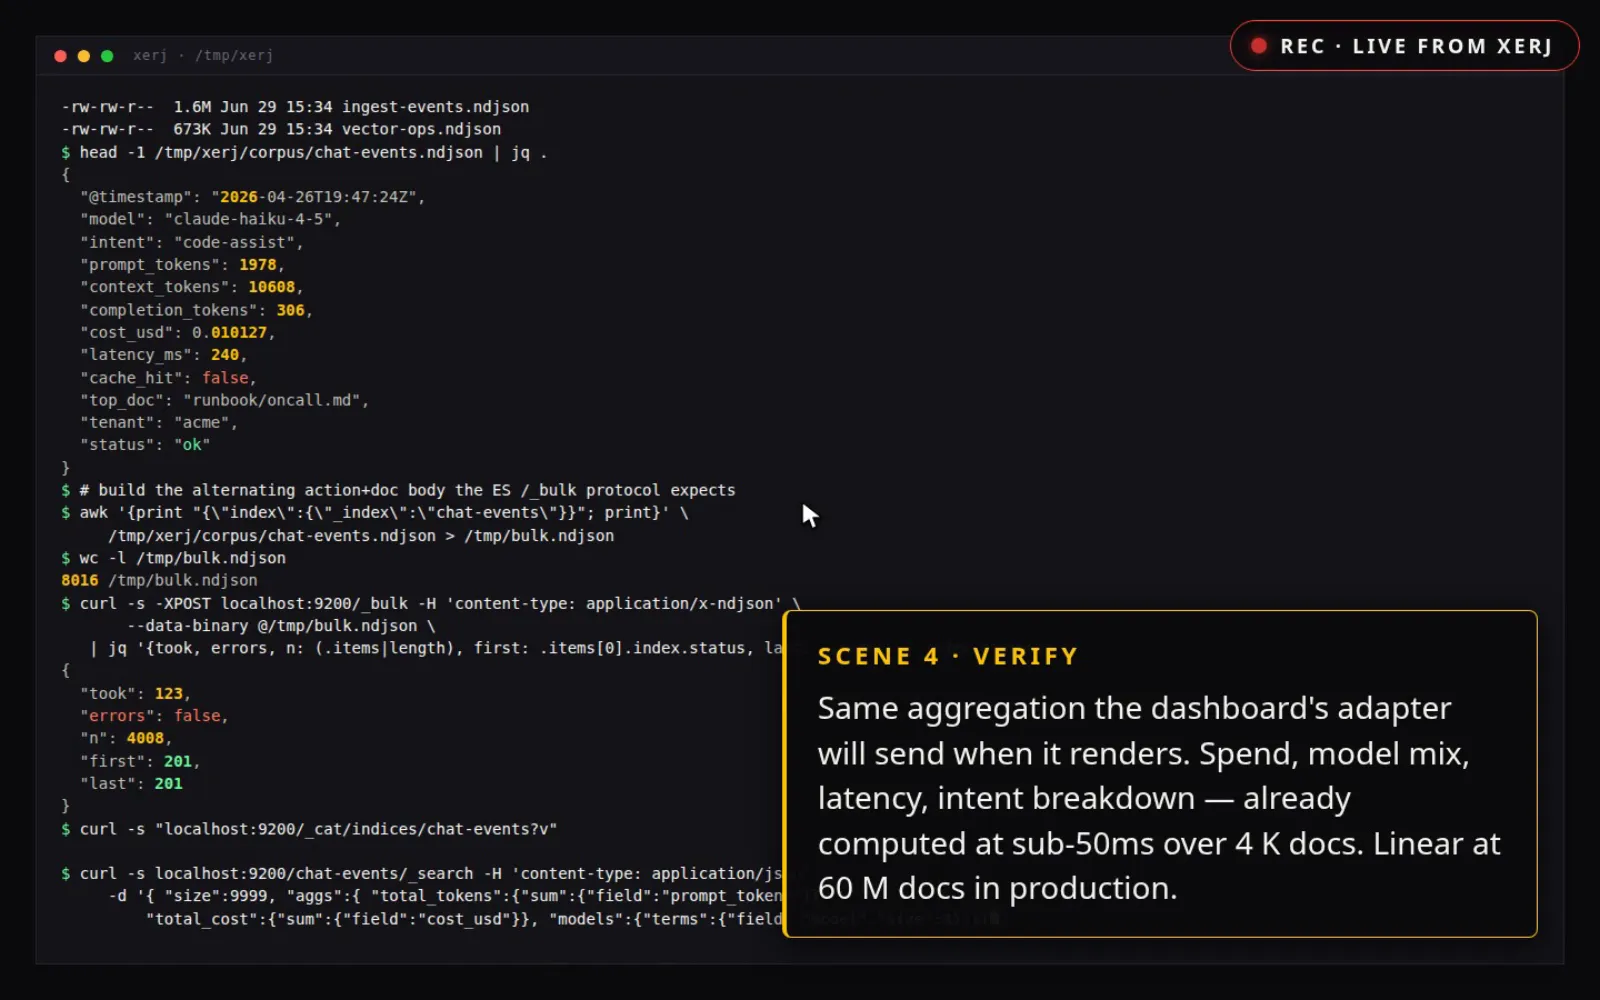Click the 'REC · LIVE FROM XERJ' badge text

pos(1416,46)
